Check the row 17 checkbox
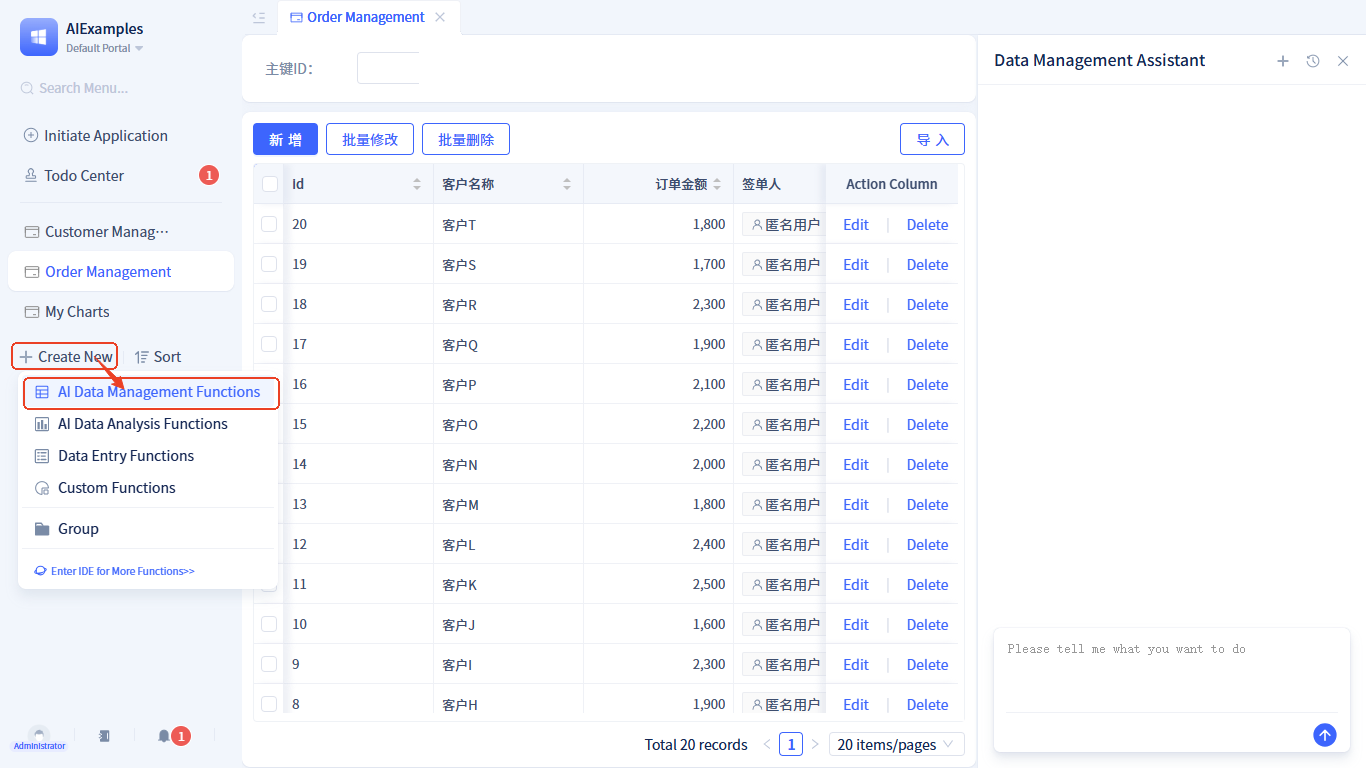 [269, 344]
